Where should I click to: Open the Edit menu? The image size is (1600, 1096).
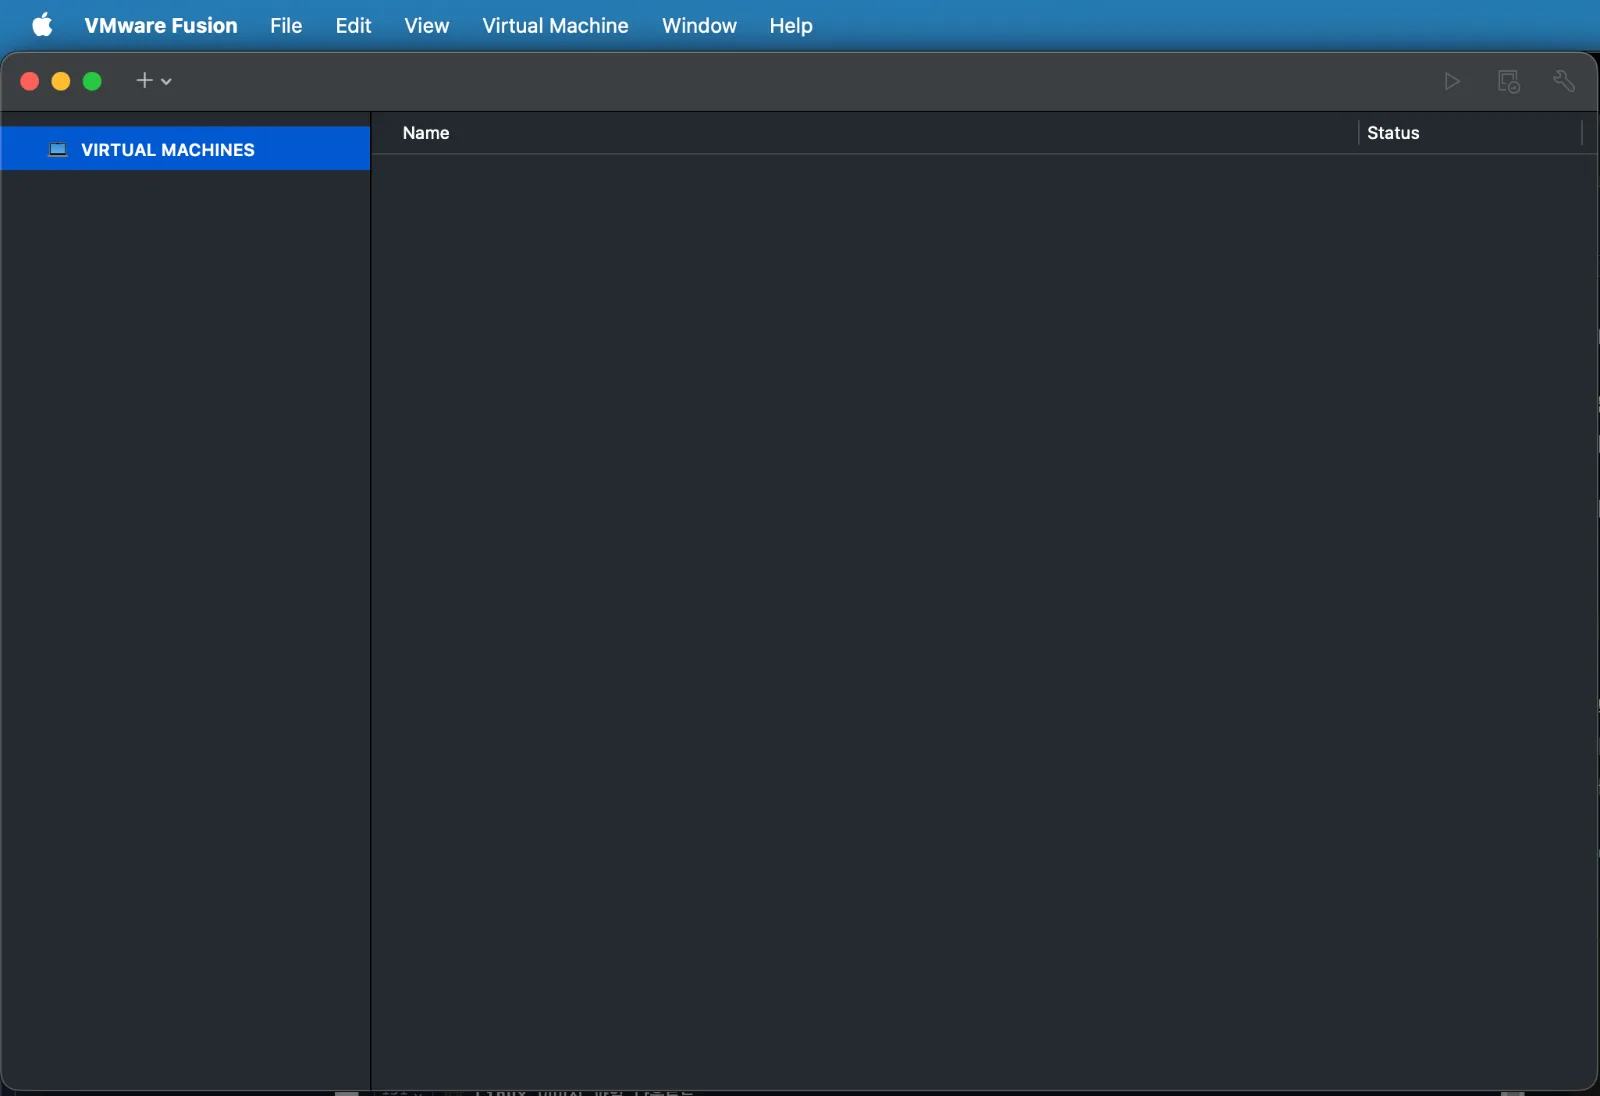pos(353,25)
